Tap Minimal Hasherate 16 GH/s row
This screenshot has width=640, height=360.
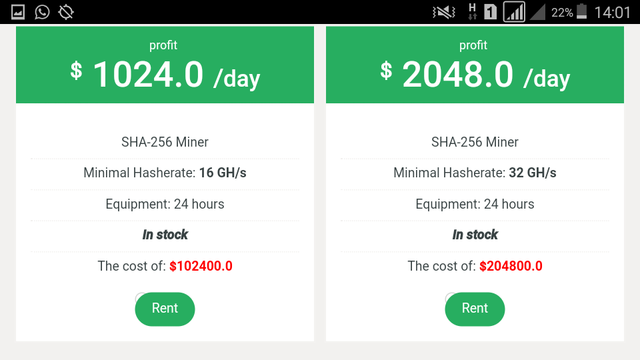[x=165, y=173]
